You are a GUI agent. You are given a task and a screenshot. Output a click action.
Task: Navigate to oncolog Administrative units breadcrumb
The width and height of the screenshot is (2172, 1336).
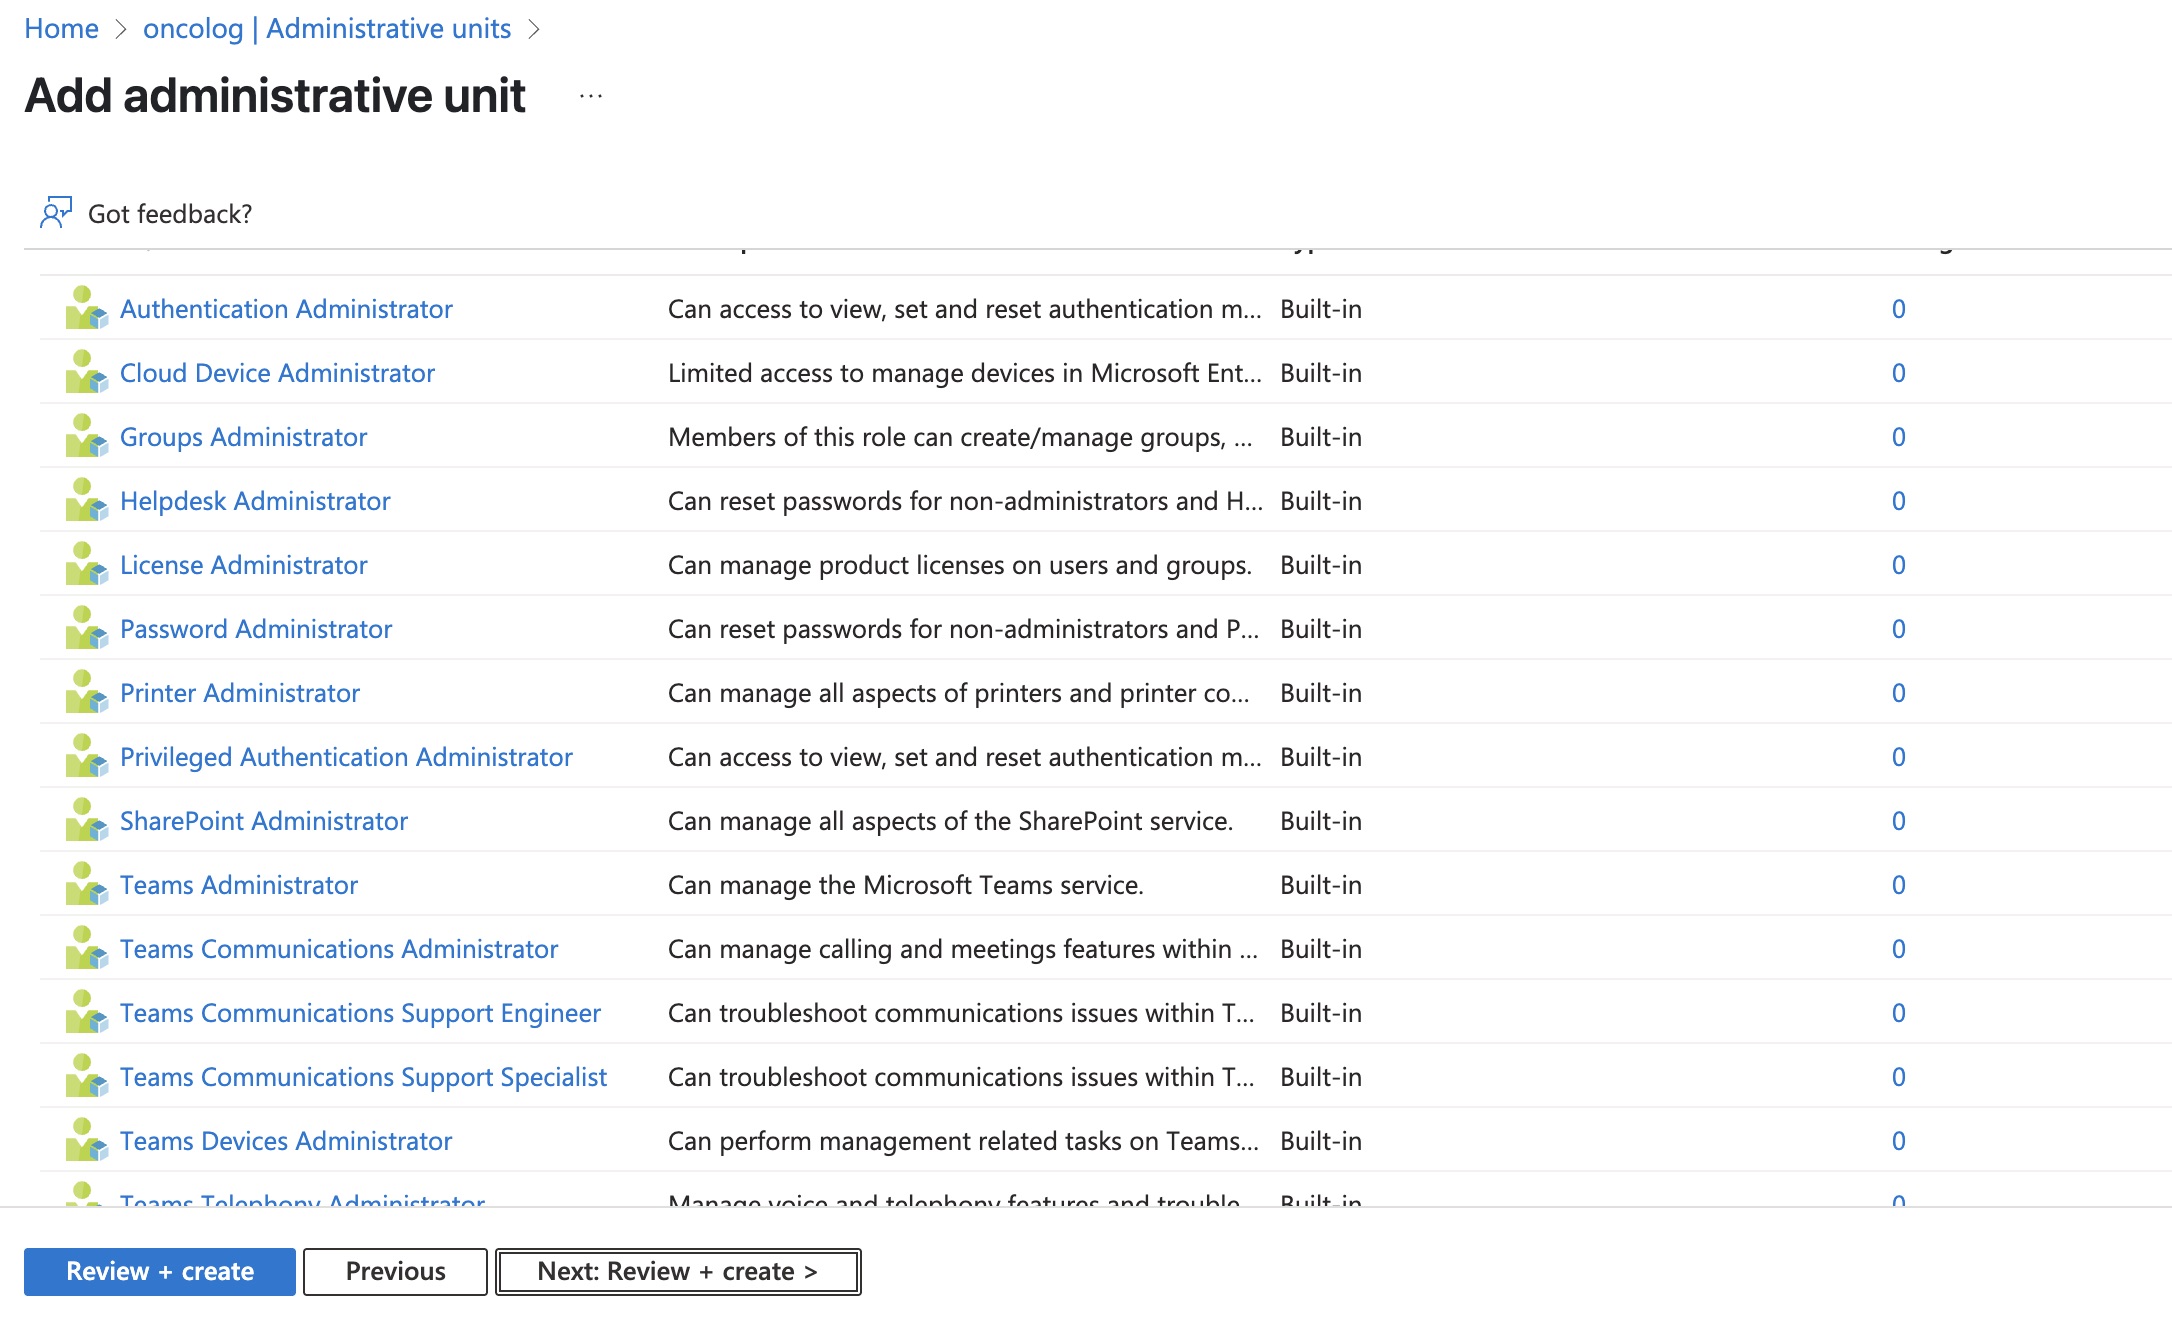(x=327, y=28)
